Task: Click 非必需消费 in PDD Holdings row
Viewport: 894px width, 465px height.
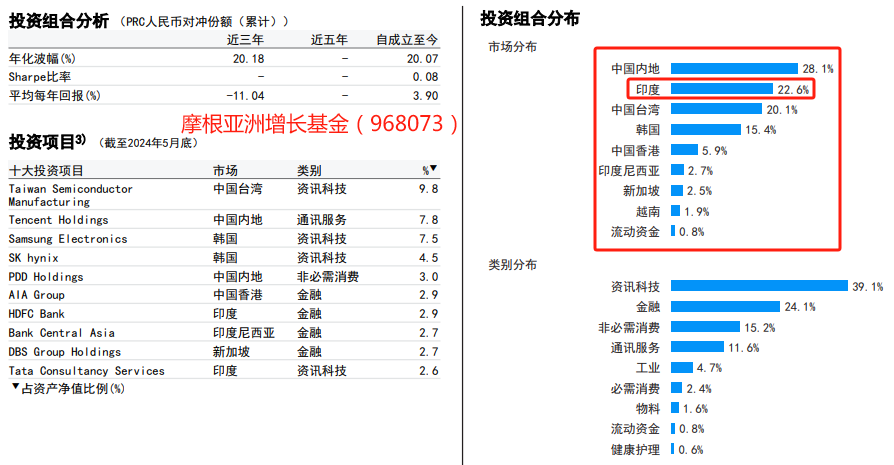Action: pyautogui.click(x=328, y=277)
